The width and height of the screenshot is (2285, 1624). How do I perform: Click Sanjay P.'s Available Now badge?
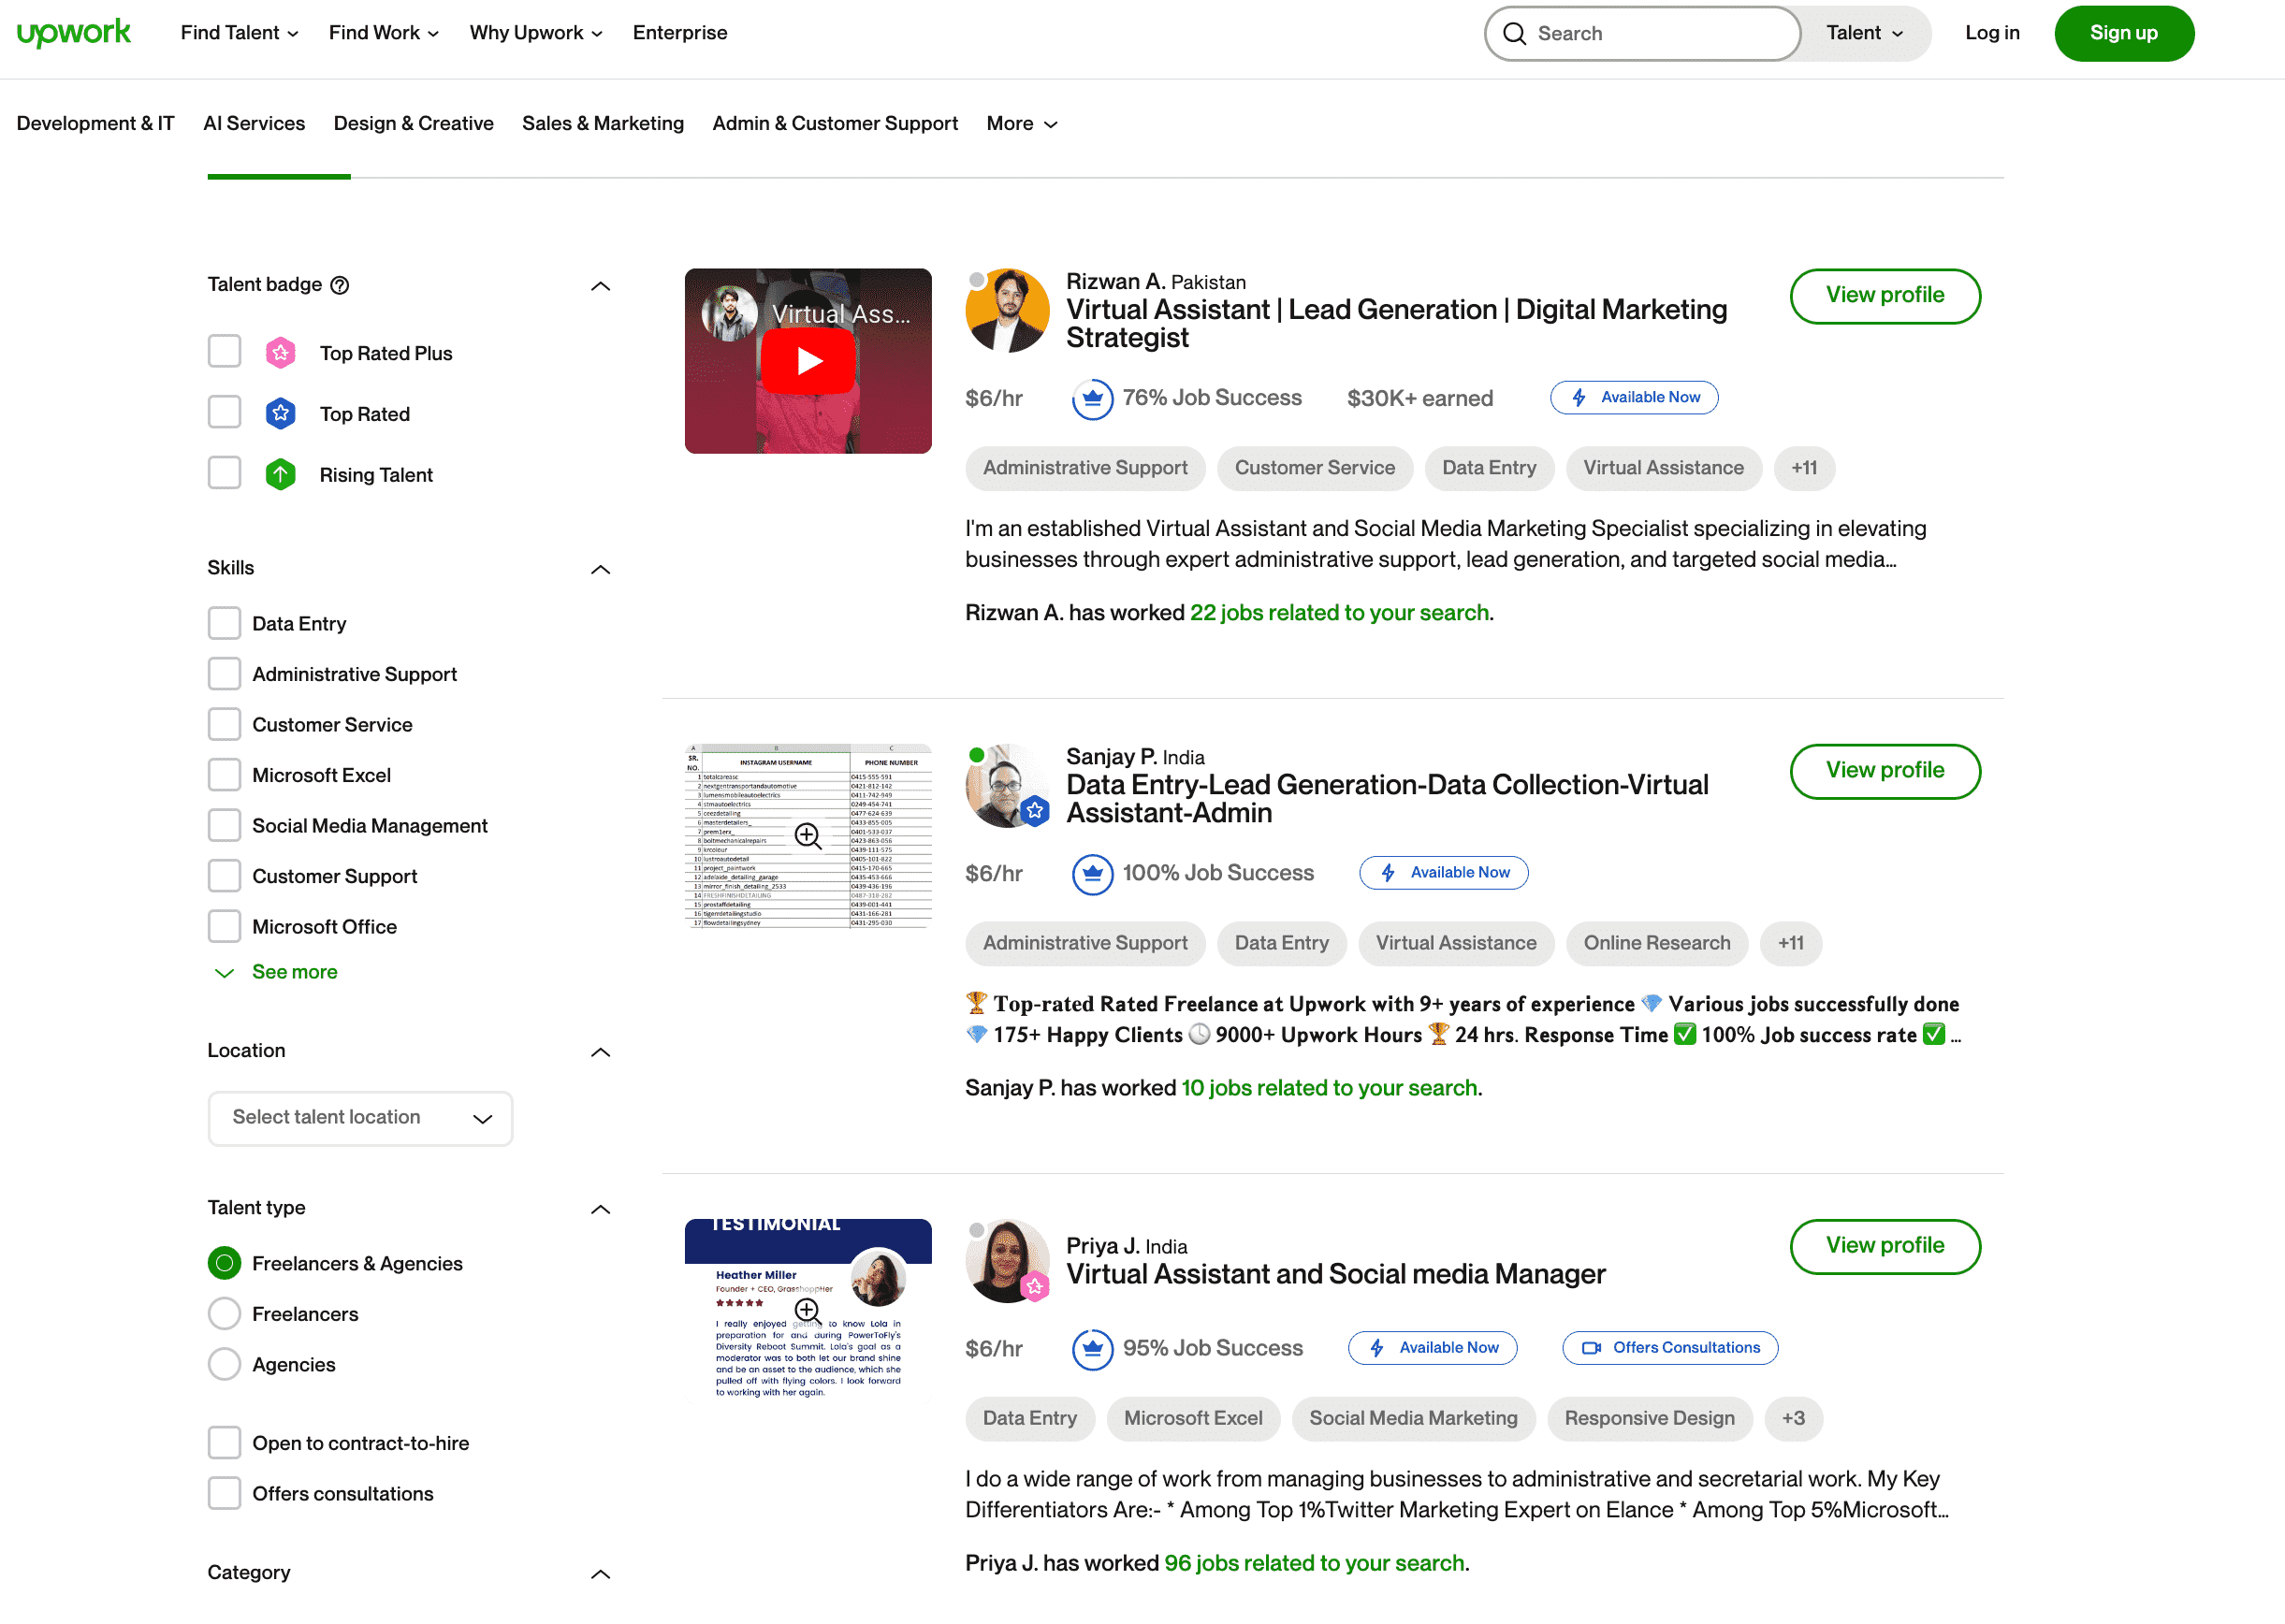click(1443, 873)
